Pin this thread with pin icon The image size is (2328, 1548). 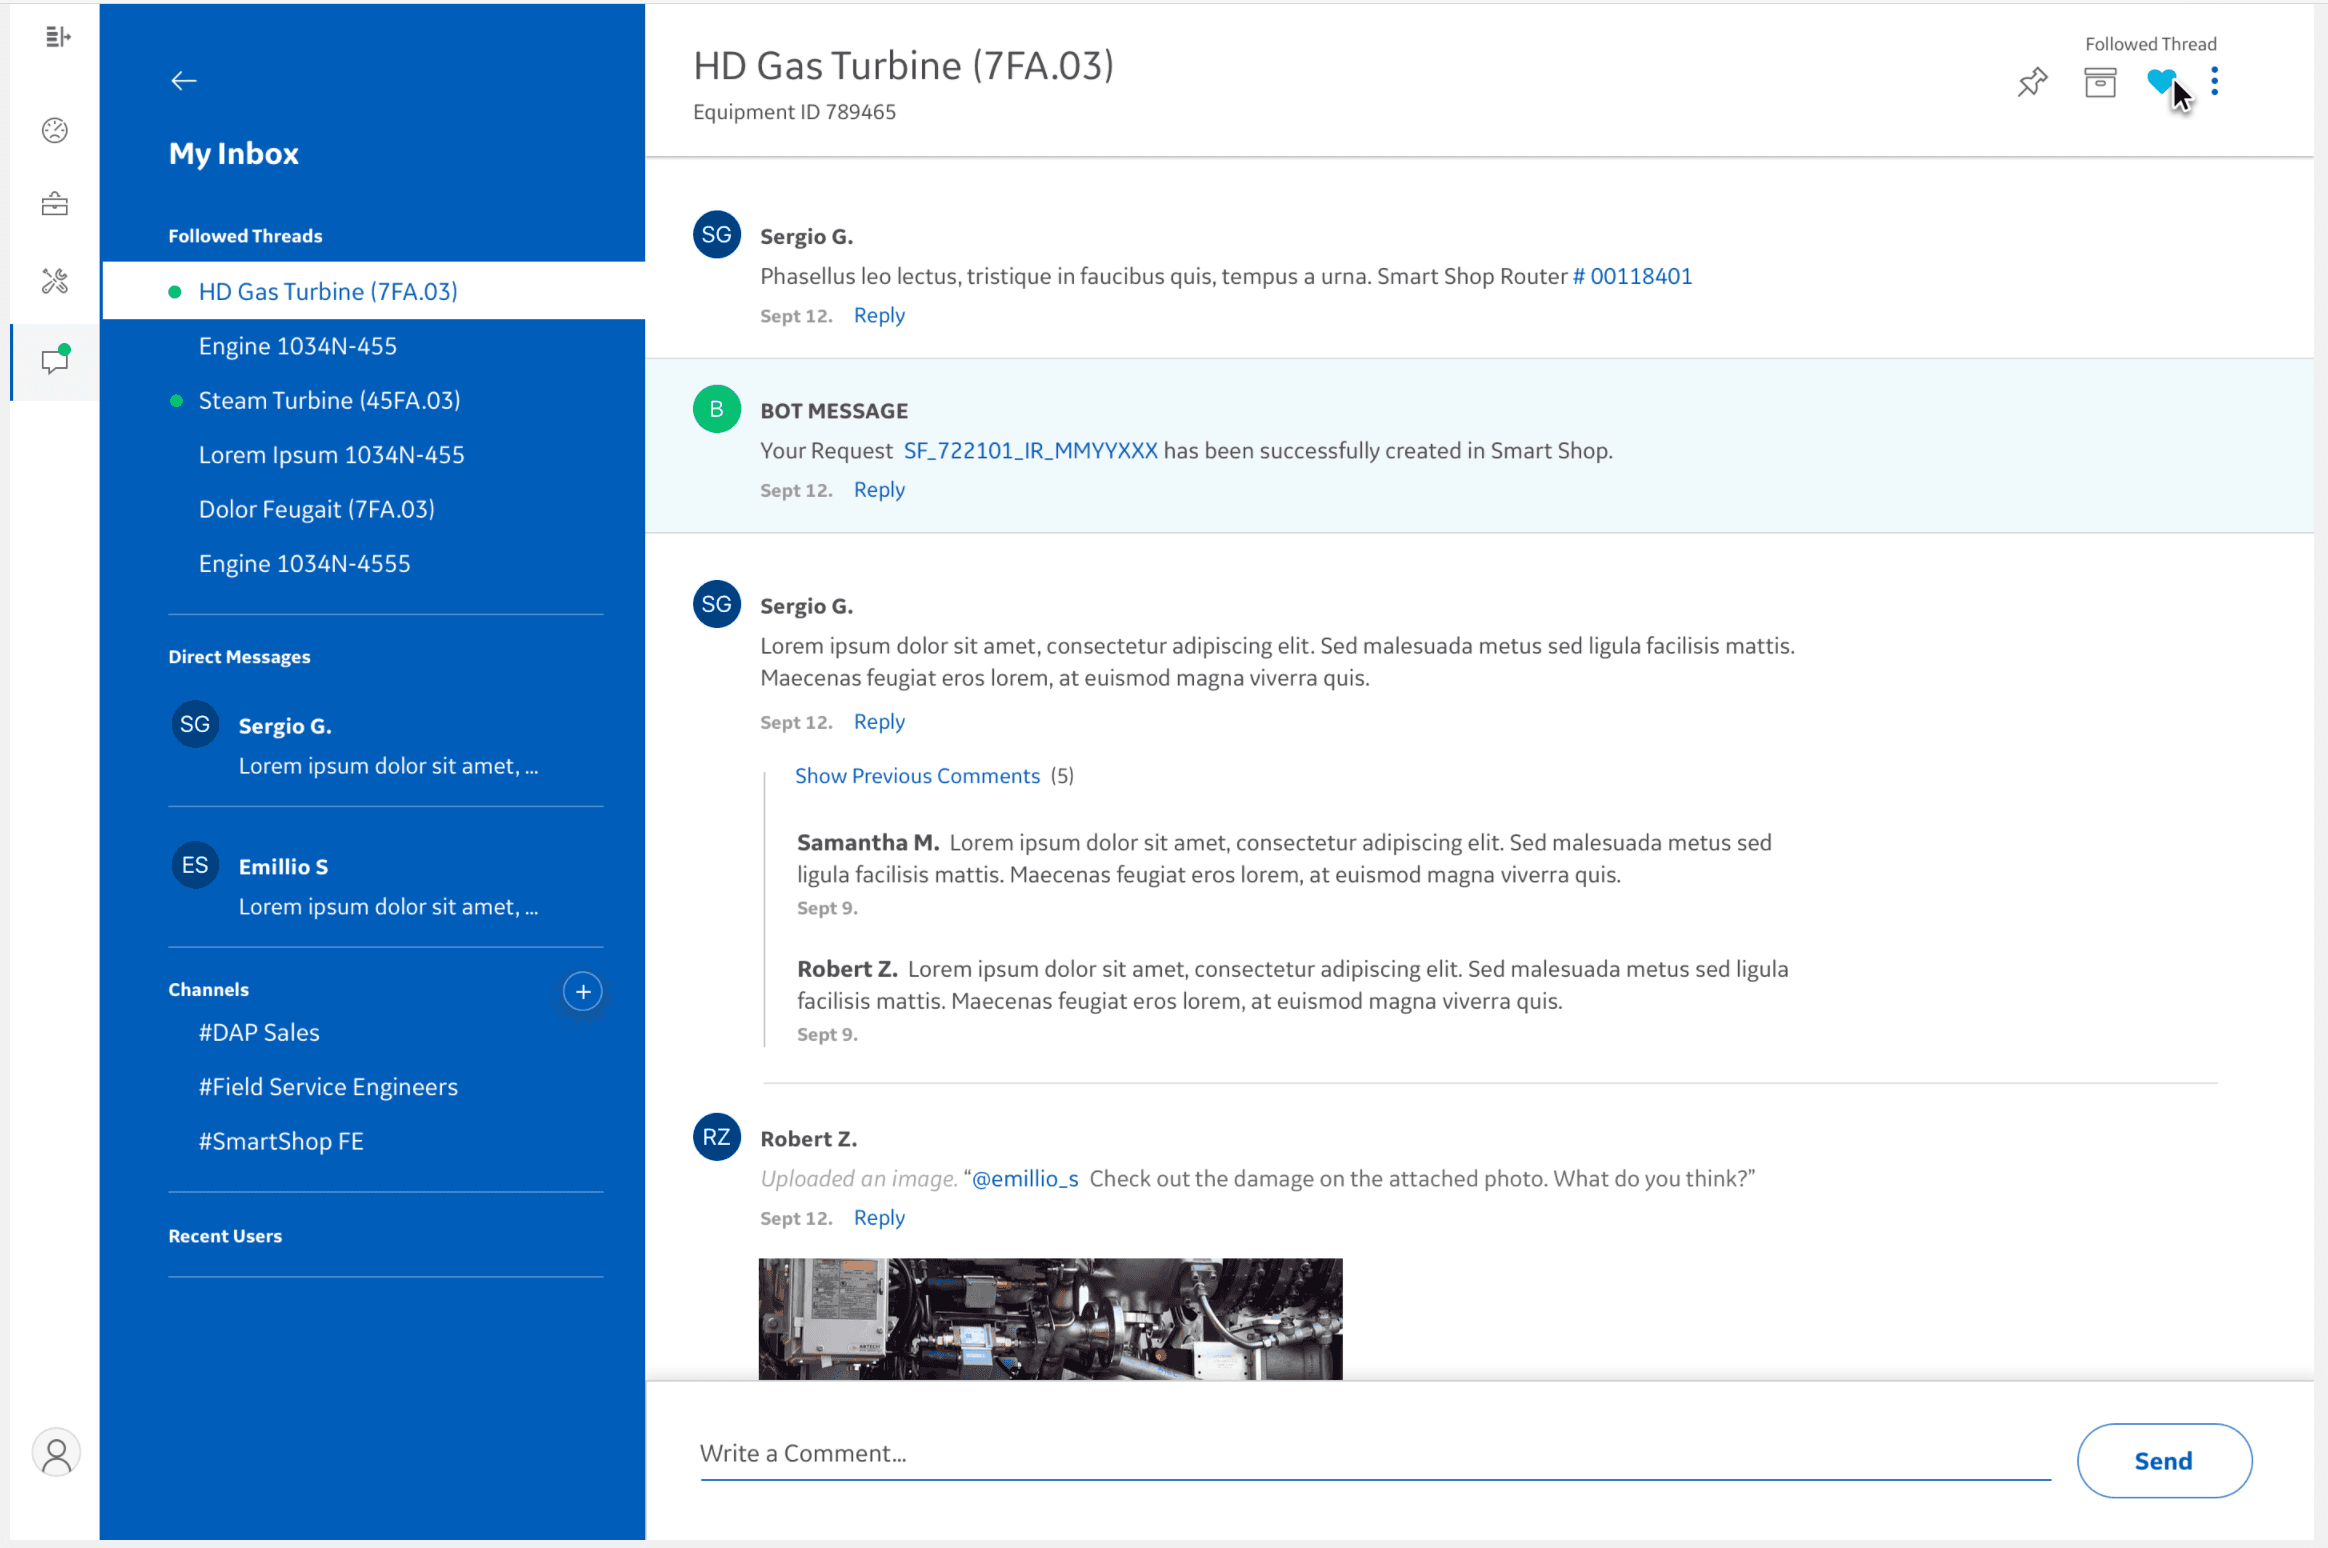2032,82
